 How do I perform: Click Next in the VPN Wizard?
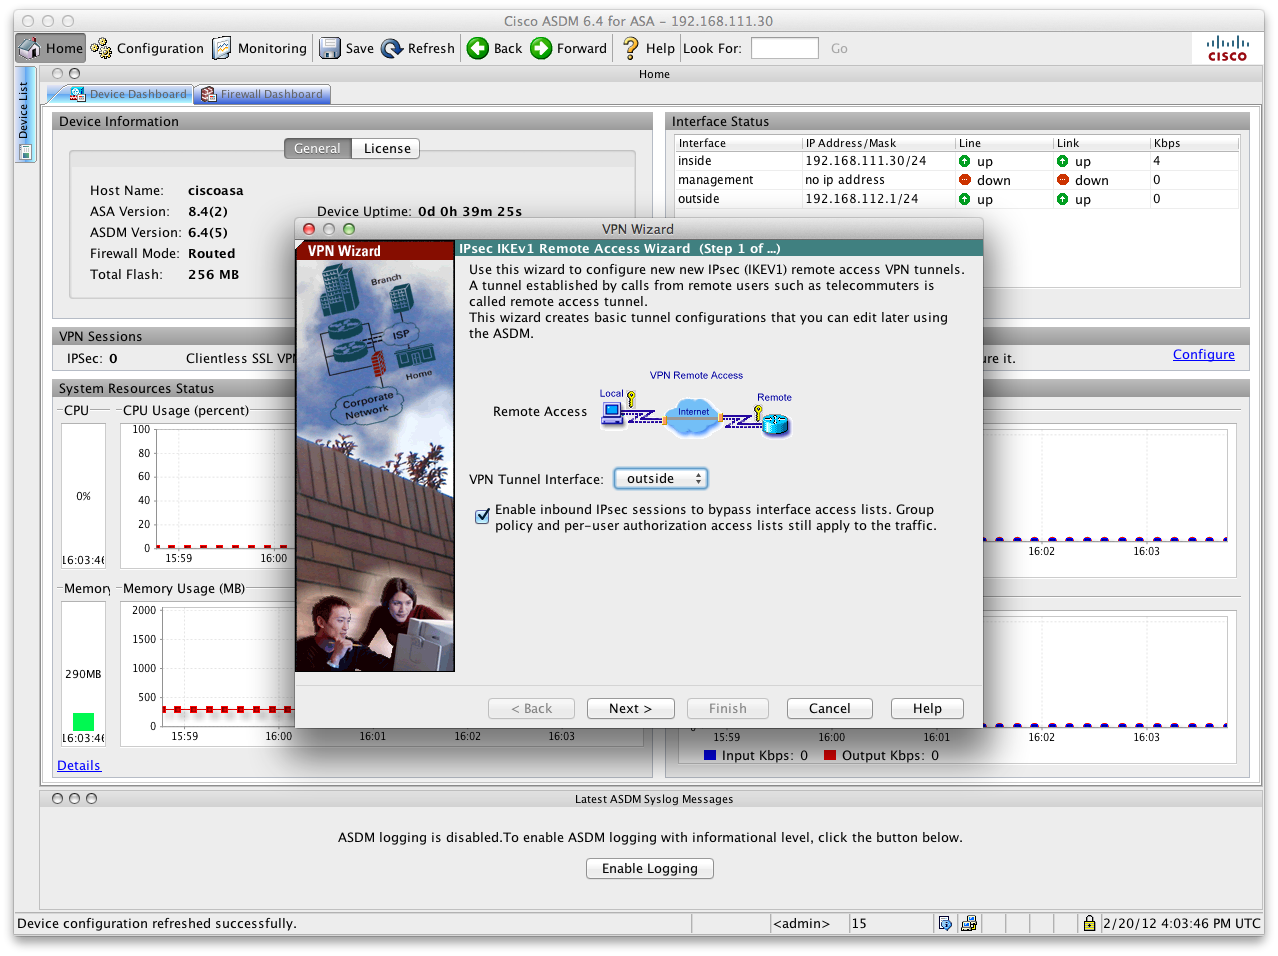[x=631, y=708]
